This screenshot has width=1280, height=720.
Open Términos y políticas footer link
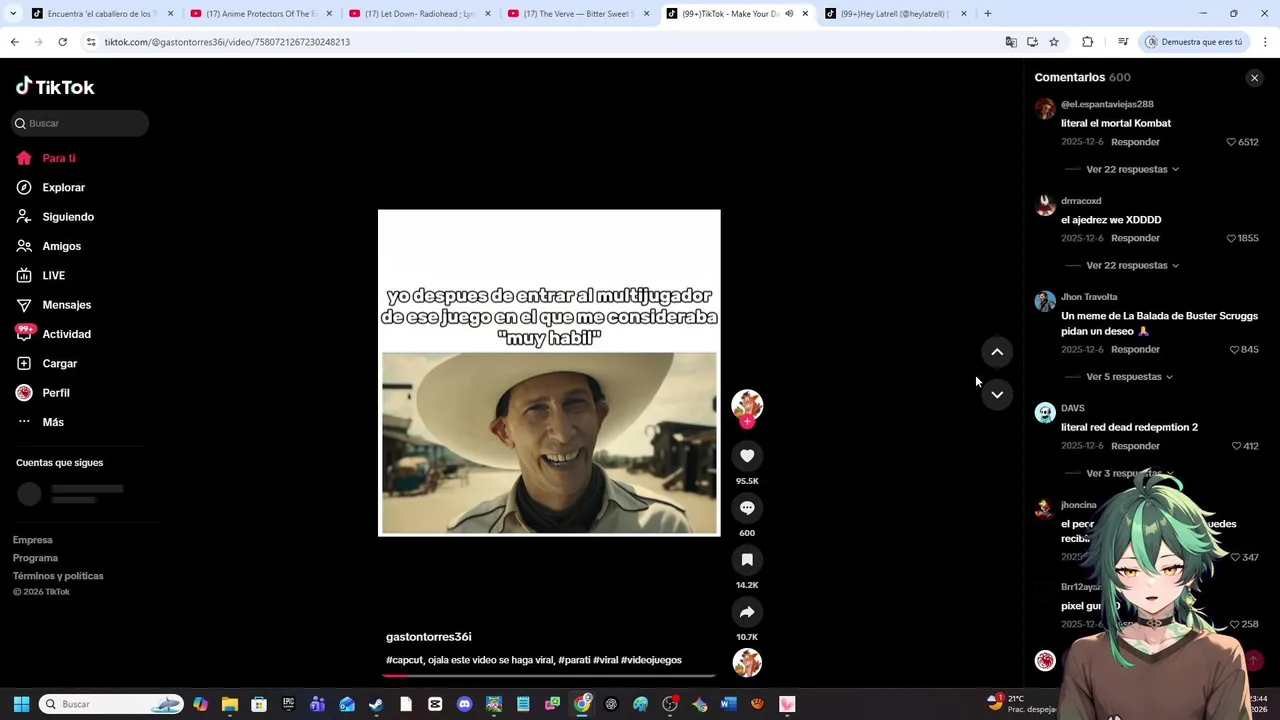58,576
